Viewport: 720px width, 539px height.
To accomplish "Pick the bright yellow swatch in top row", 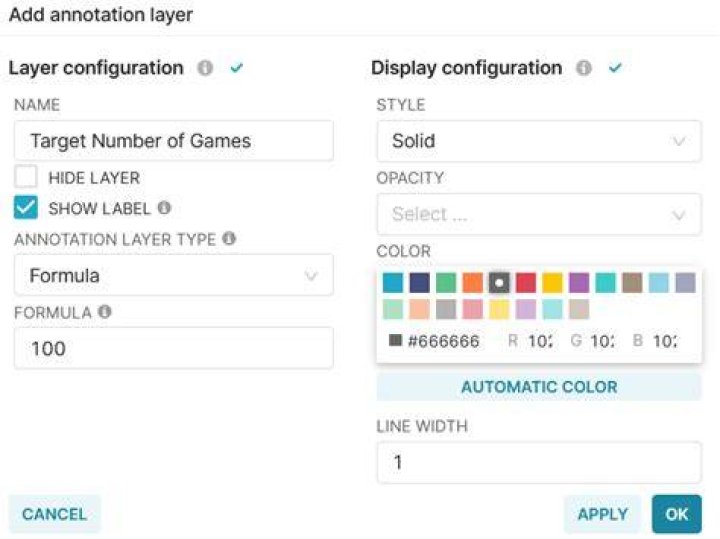I will (552, 283).
